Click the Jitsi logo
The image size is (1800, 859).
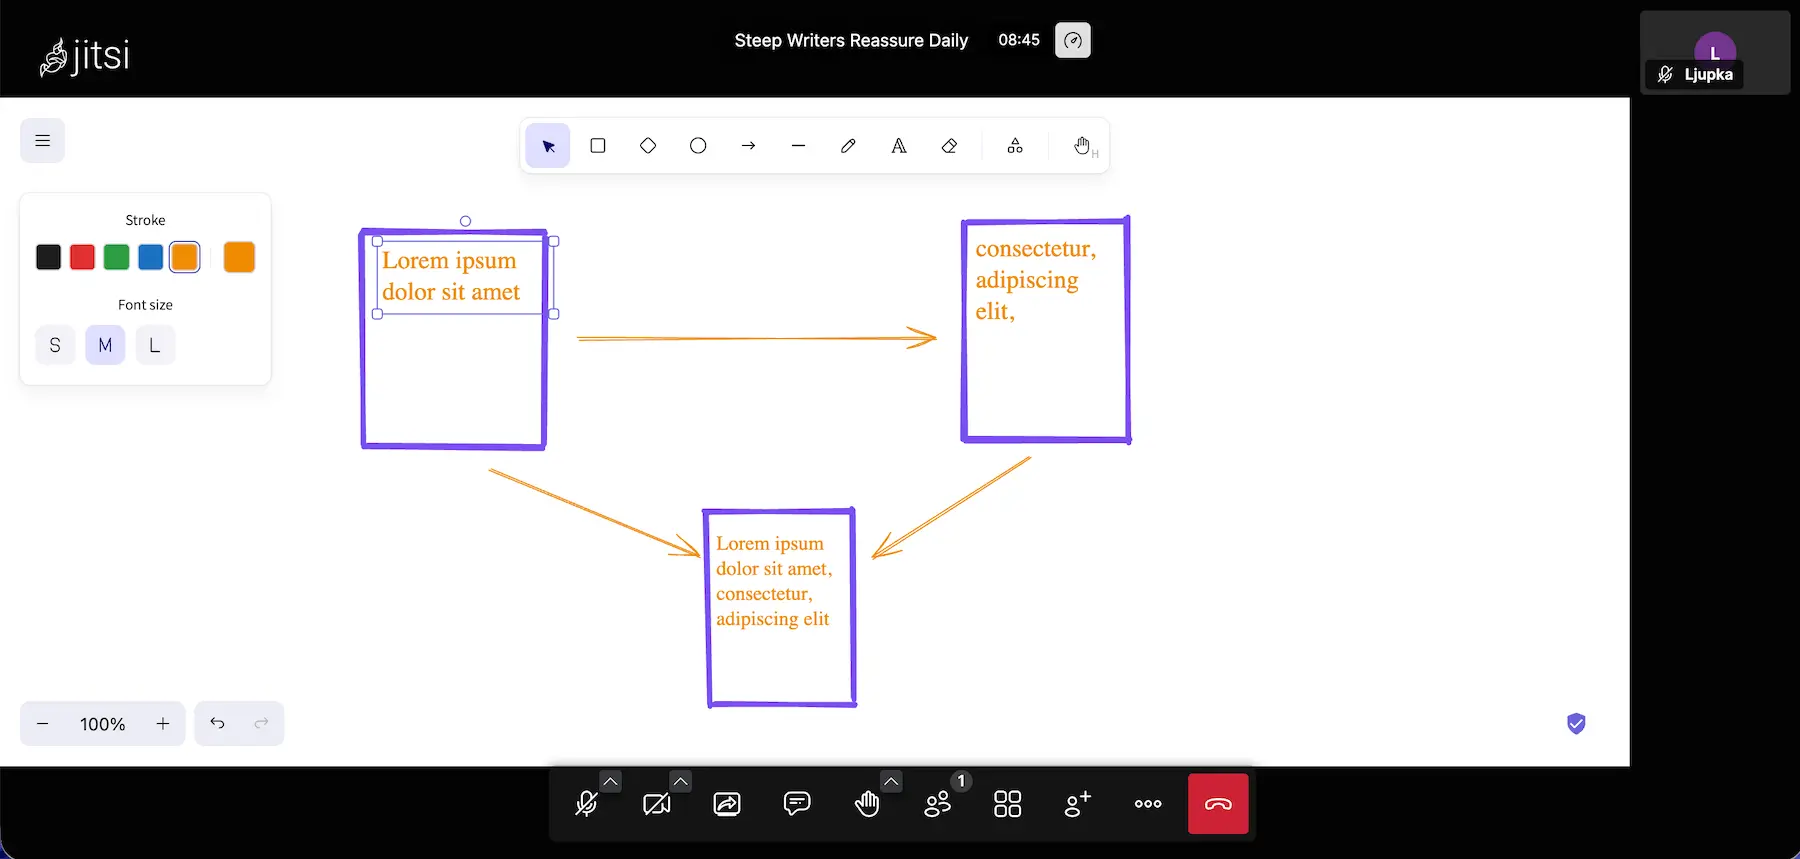pyautogui.click(x=84, y=56)
